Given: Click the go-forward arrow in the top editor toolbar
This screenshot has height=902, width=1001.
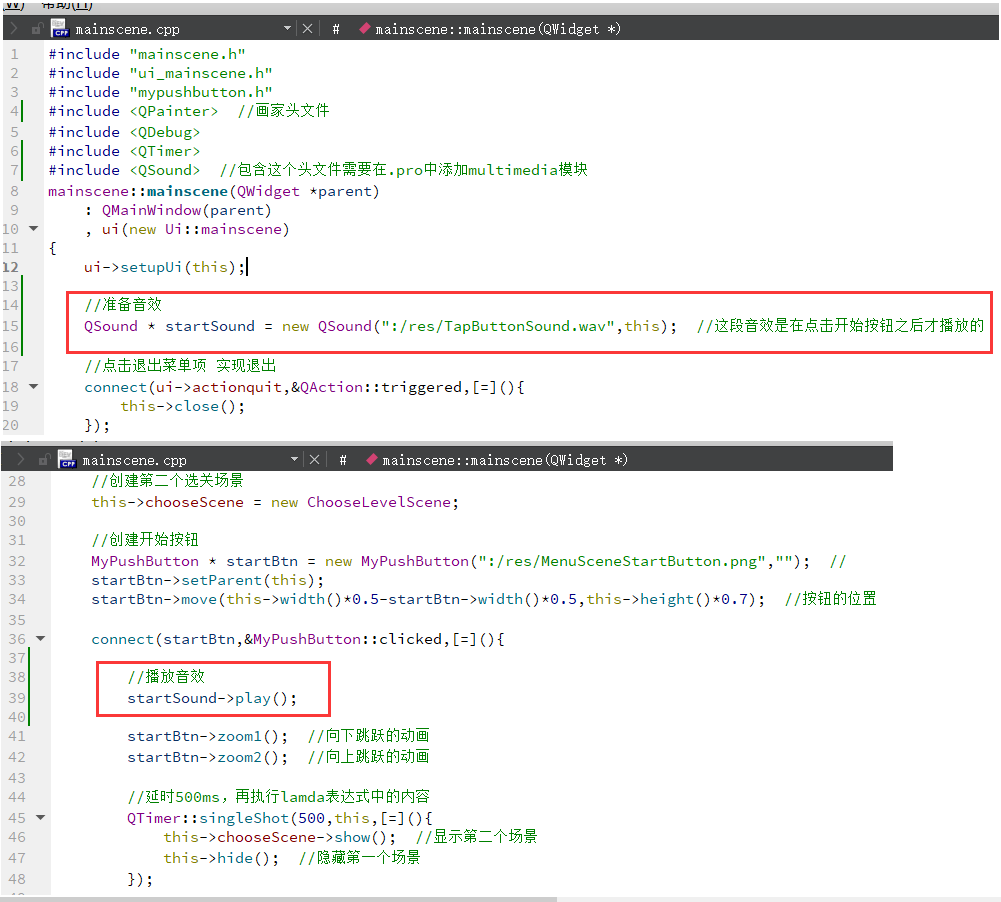Looking at the screenshot, I should [14, 29].
